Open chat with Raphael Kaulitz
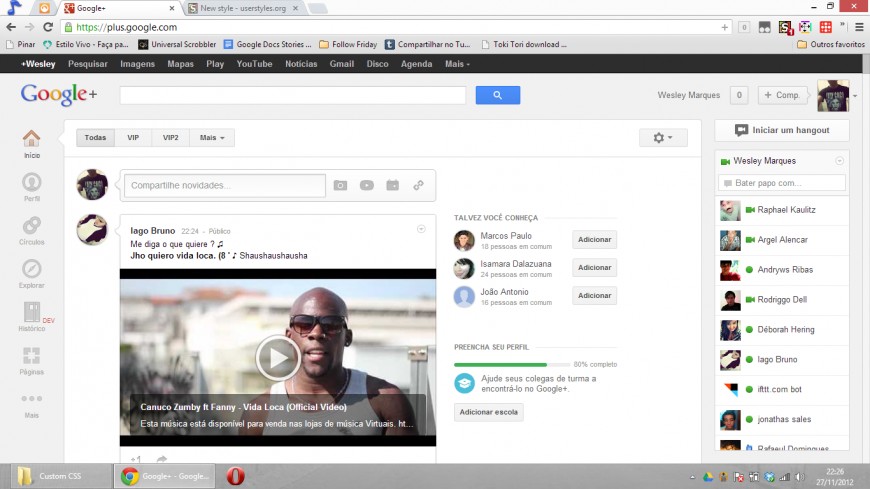The image size is (870, 489). (x=782, y=210)
